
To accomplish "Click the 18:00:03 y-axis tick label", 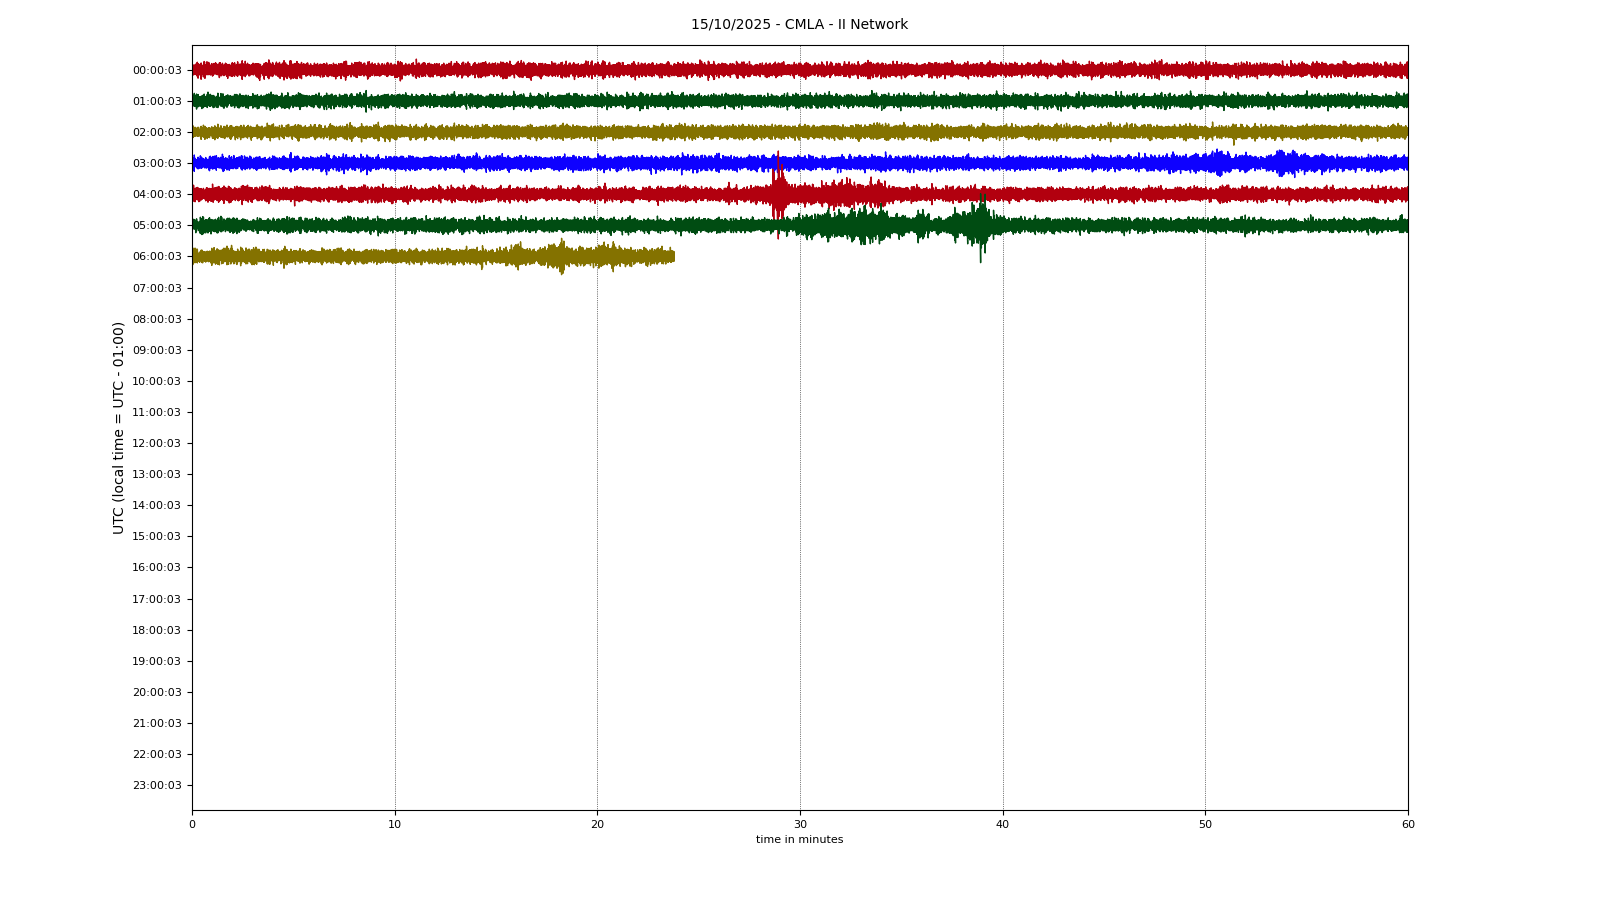I will pos(157,630).
